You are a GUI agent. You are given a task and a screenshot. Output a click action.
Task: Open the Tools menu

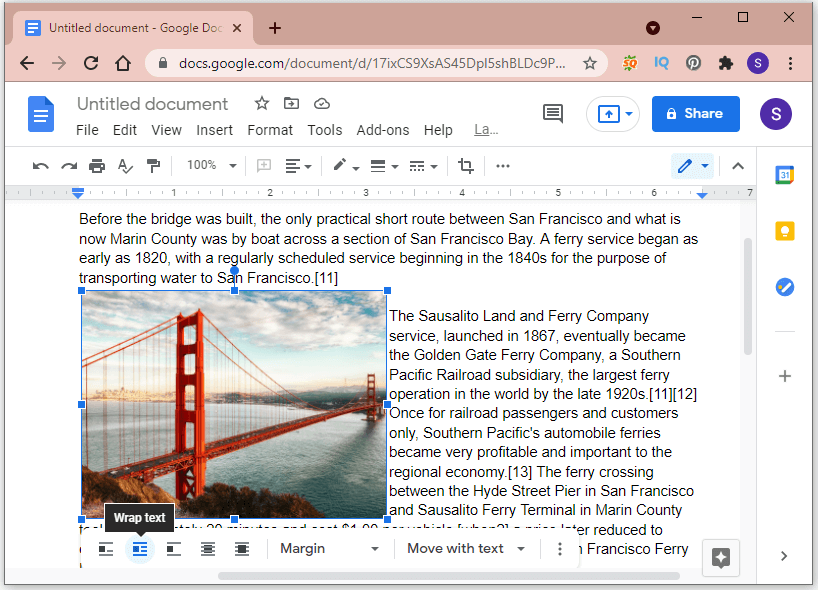tap(324, 130)
